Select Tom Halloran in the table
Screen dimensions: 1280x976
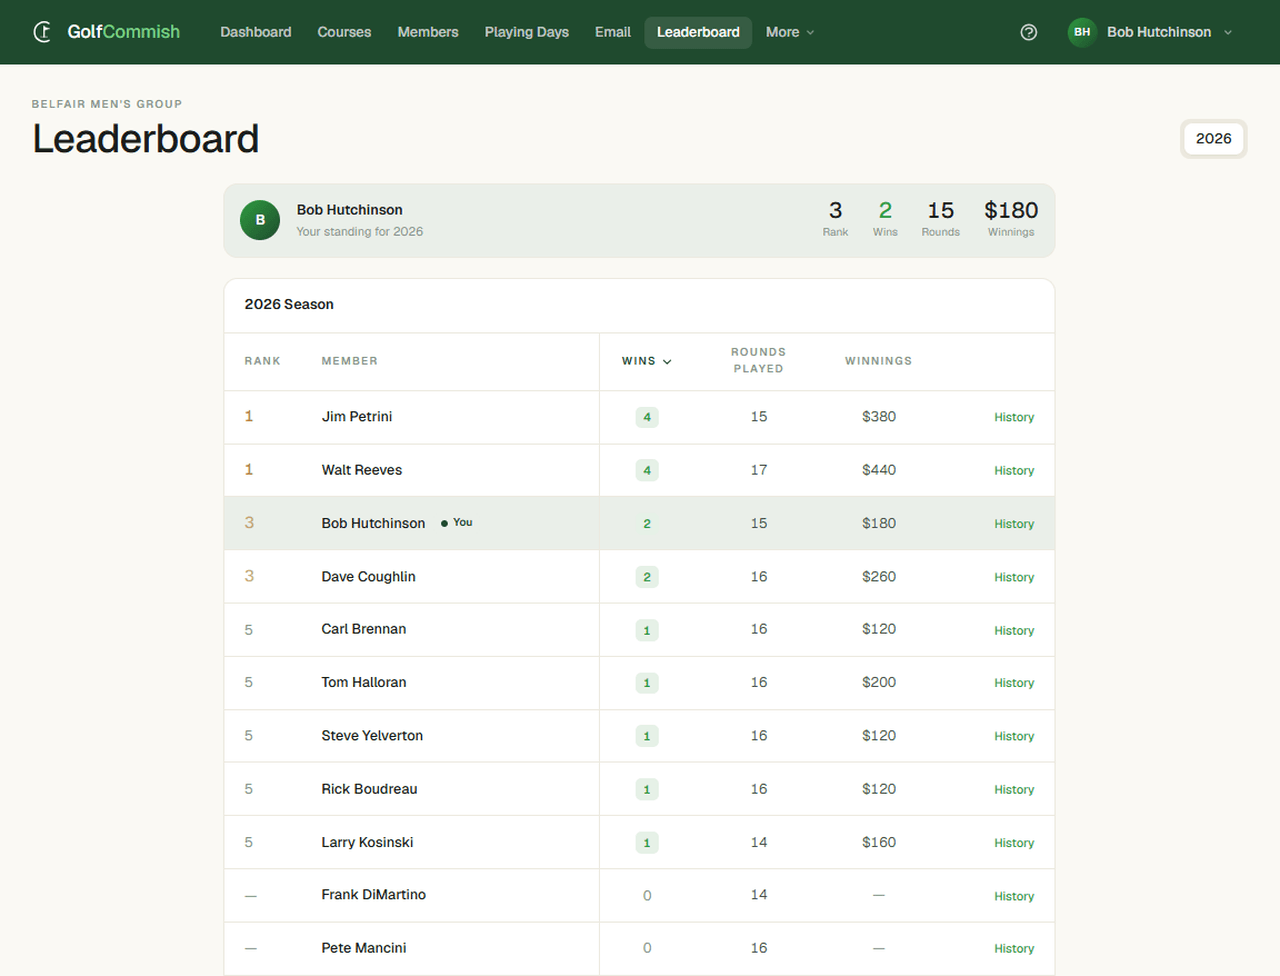pyautogui.click(x=364, y=682)
